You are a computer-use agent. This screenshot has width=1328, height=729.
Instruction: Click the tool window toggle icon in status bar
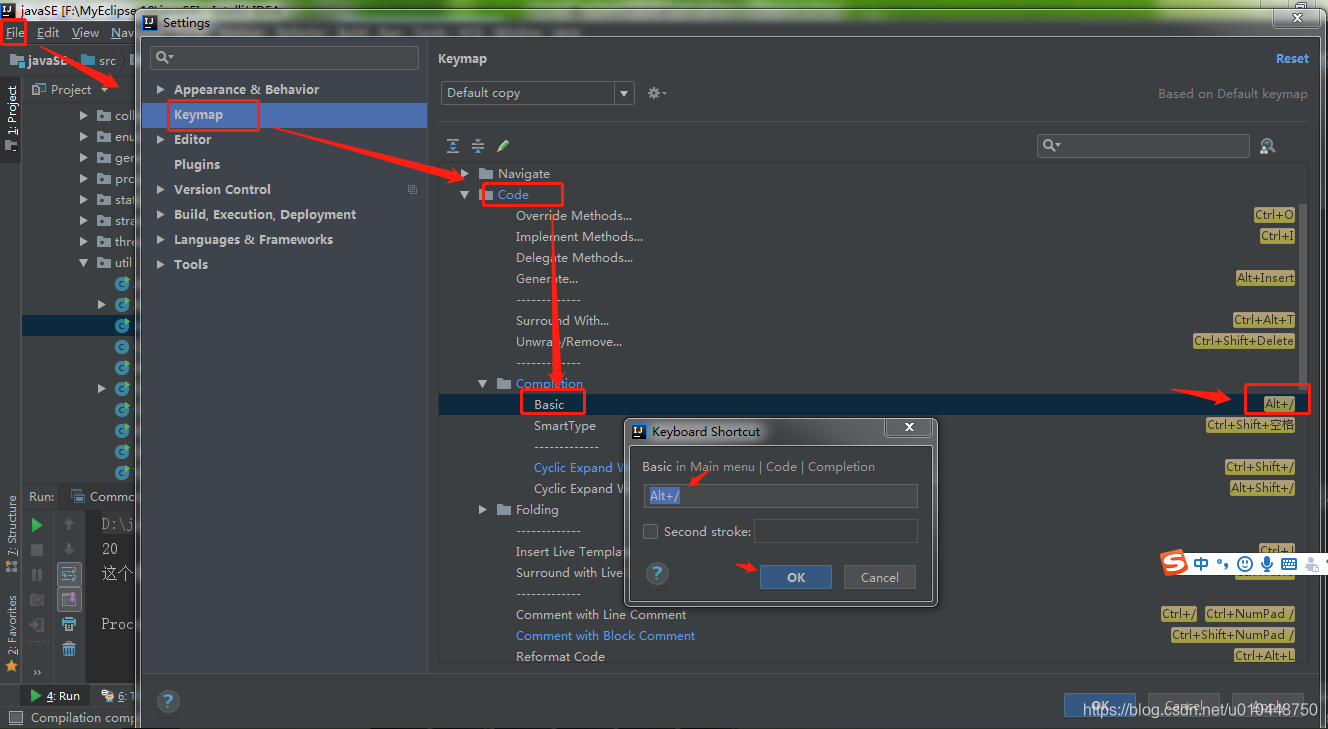(15, 718)
